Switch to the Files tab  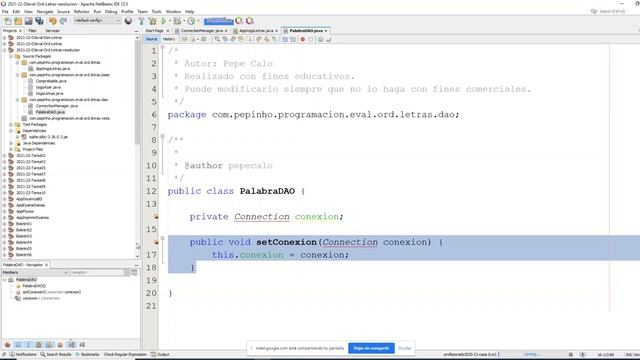[32, 31]
